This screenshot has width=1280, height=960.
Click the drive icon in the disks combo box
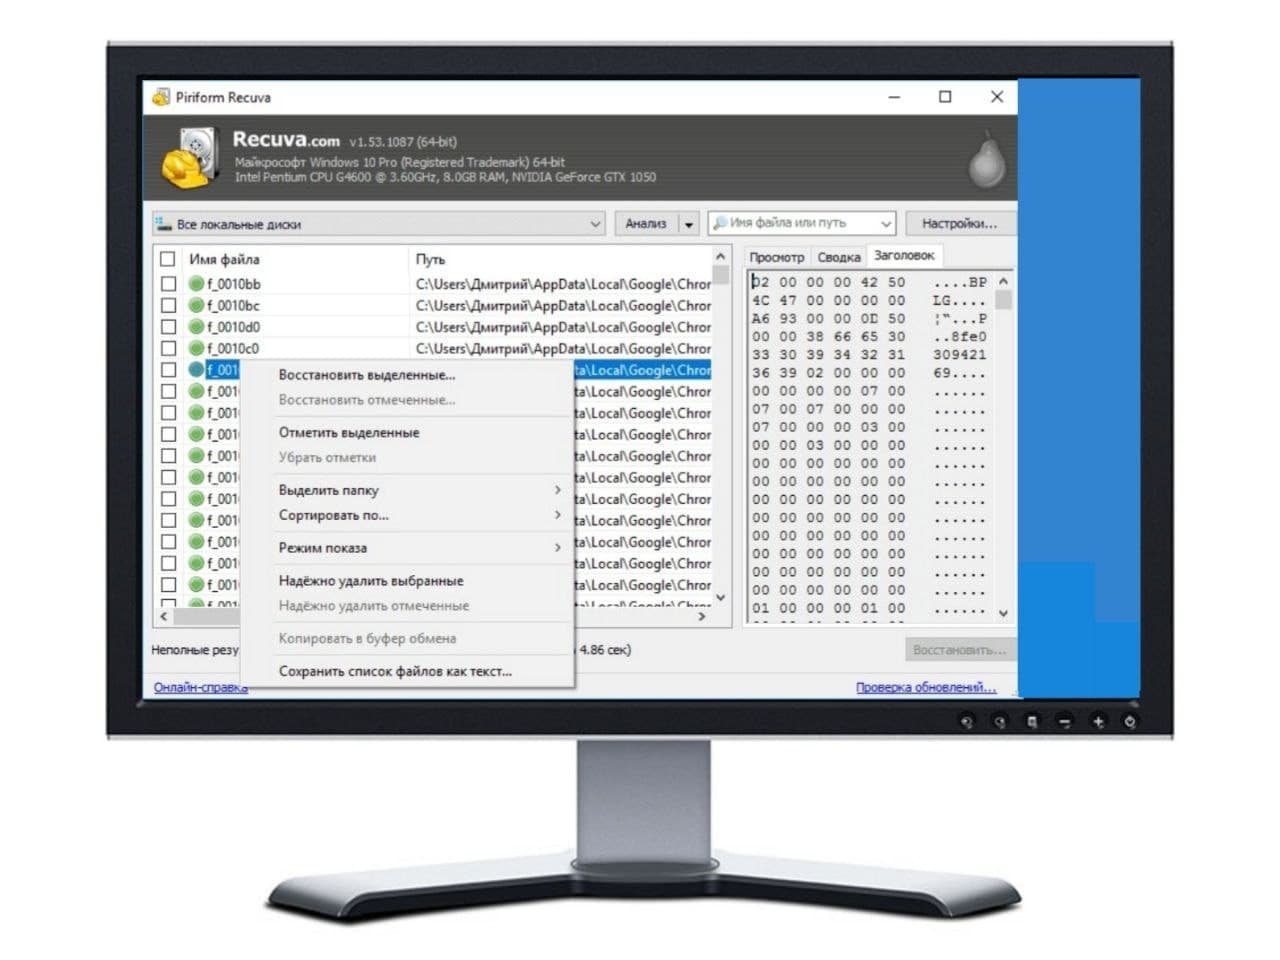click(164, 224)
